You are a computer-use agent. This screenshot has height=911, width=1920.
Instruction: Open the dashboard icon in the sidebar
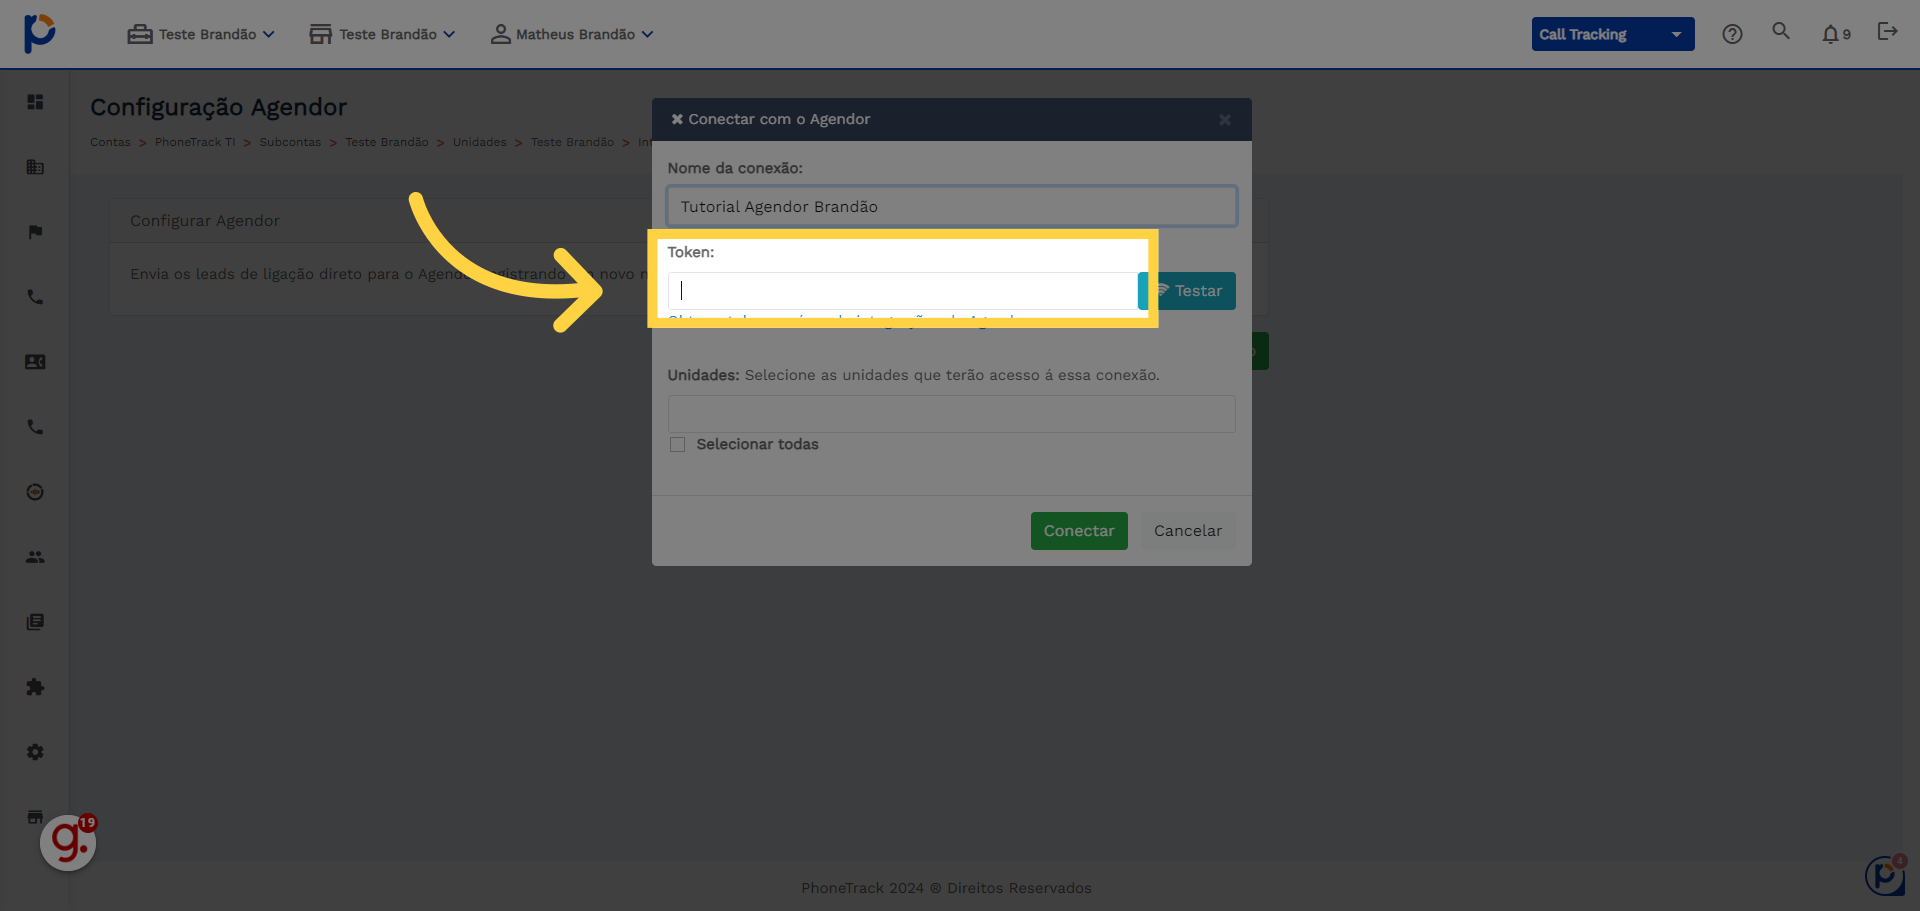pos(35,102)
